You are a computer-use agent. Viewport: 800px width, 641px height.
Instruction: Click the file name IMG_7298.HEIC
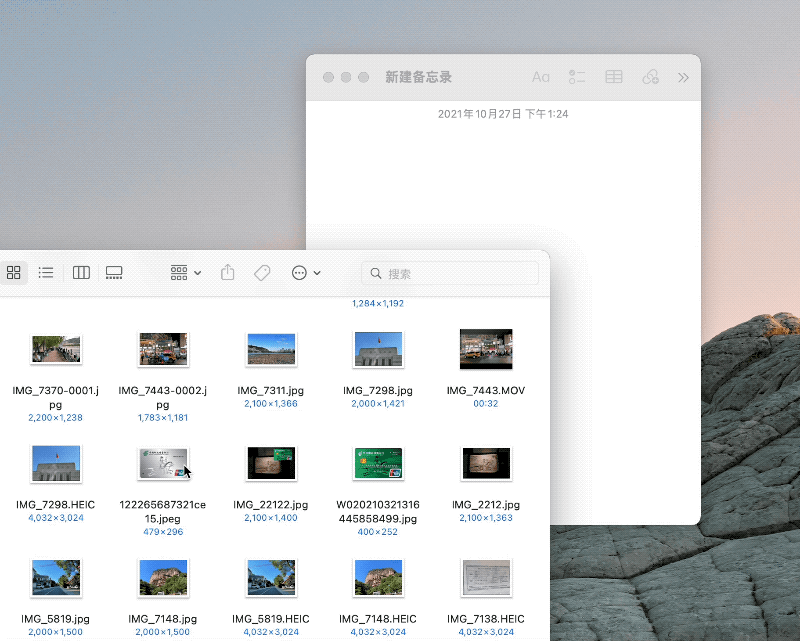click(x=56, y=505)
